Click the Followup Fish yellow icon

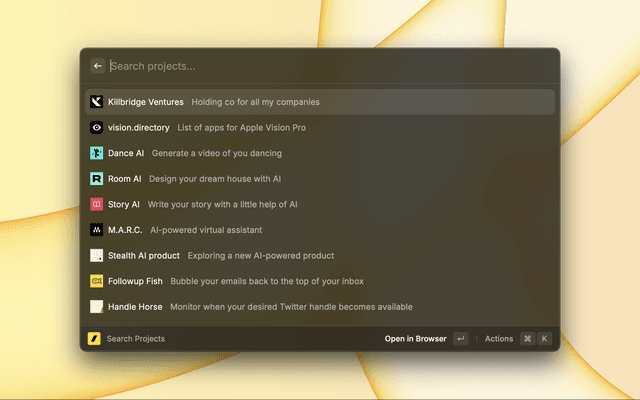96,281
